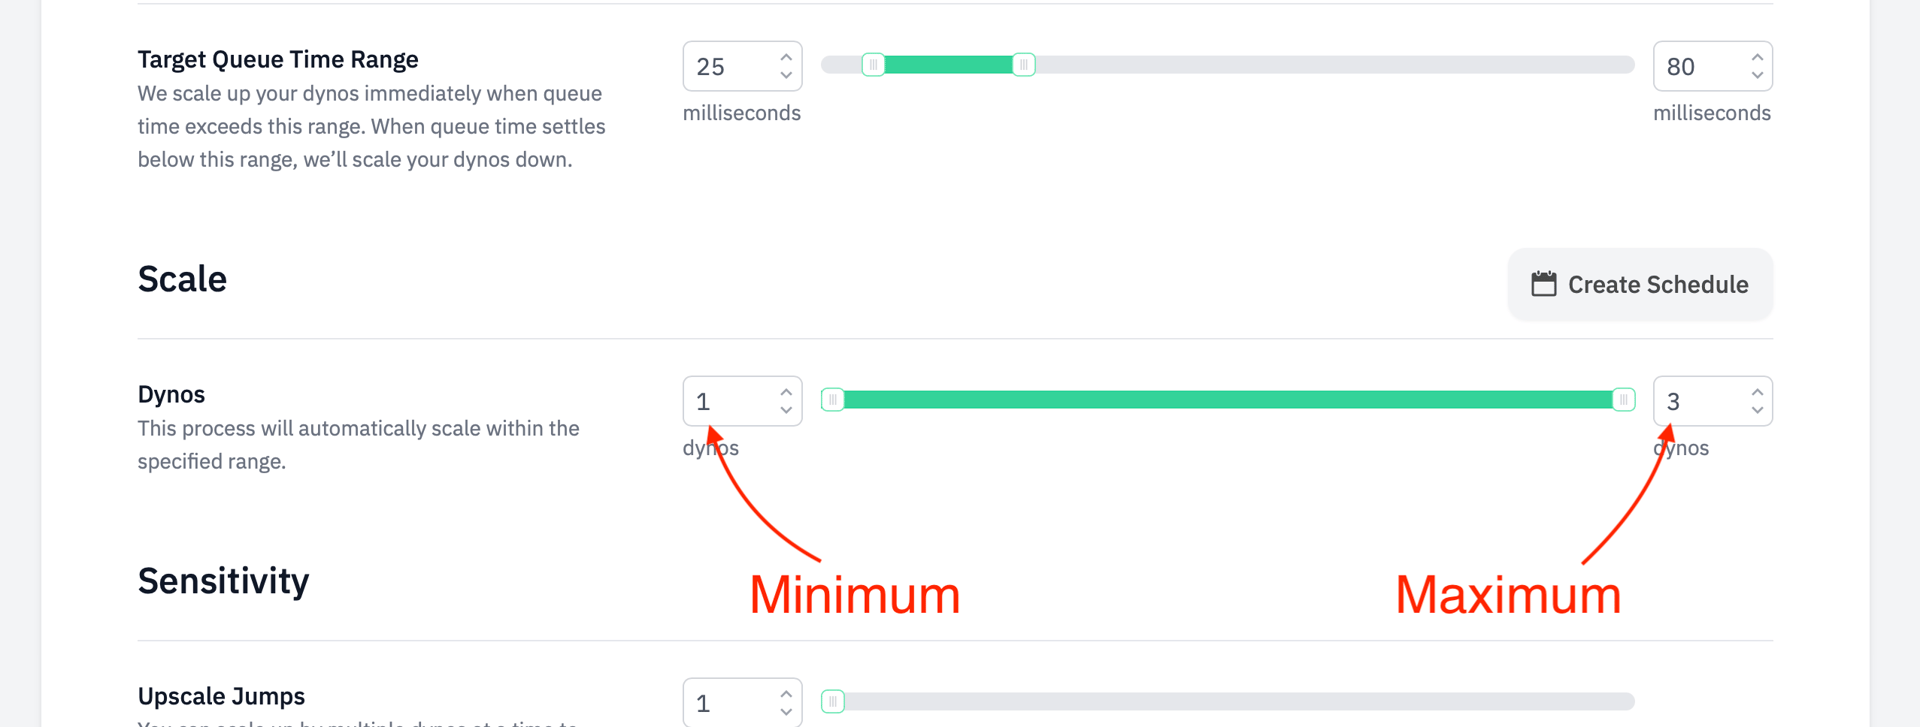
Task: Click the calendar icon in Create Schedule
Action: click(x=1543, y=284)
